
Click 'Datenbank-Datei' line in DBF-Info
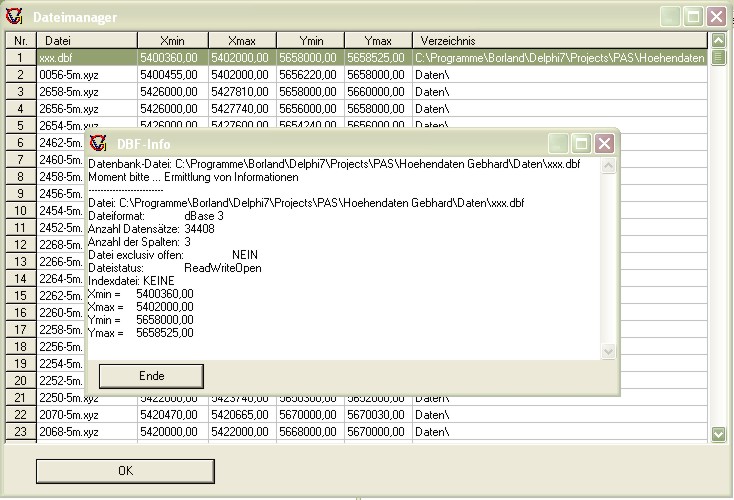pos(334,164)
